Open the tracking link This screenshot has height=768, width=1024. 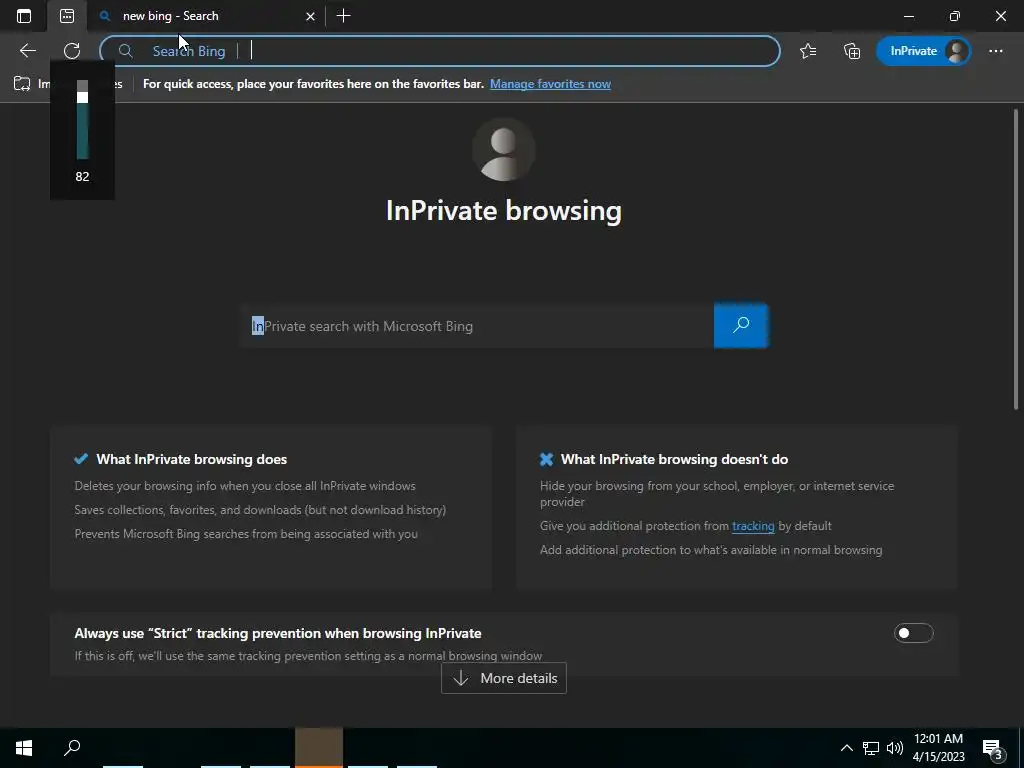tap(753, 526)
